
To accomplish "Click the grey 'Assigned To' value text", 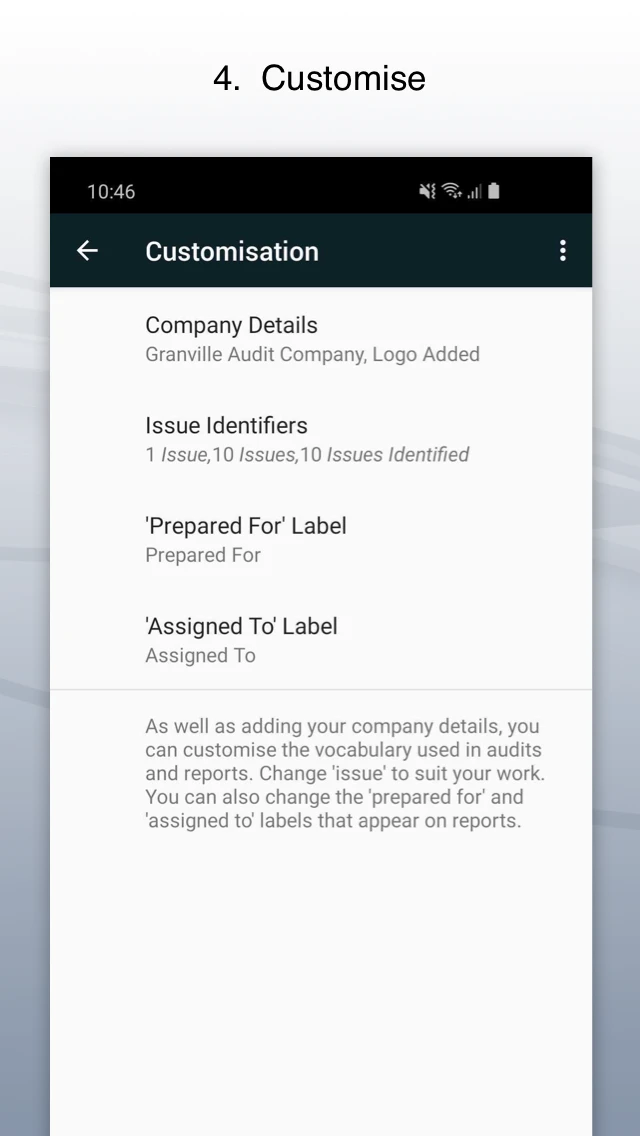I will pyautogui.click(x=200, y=656).
